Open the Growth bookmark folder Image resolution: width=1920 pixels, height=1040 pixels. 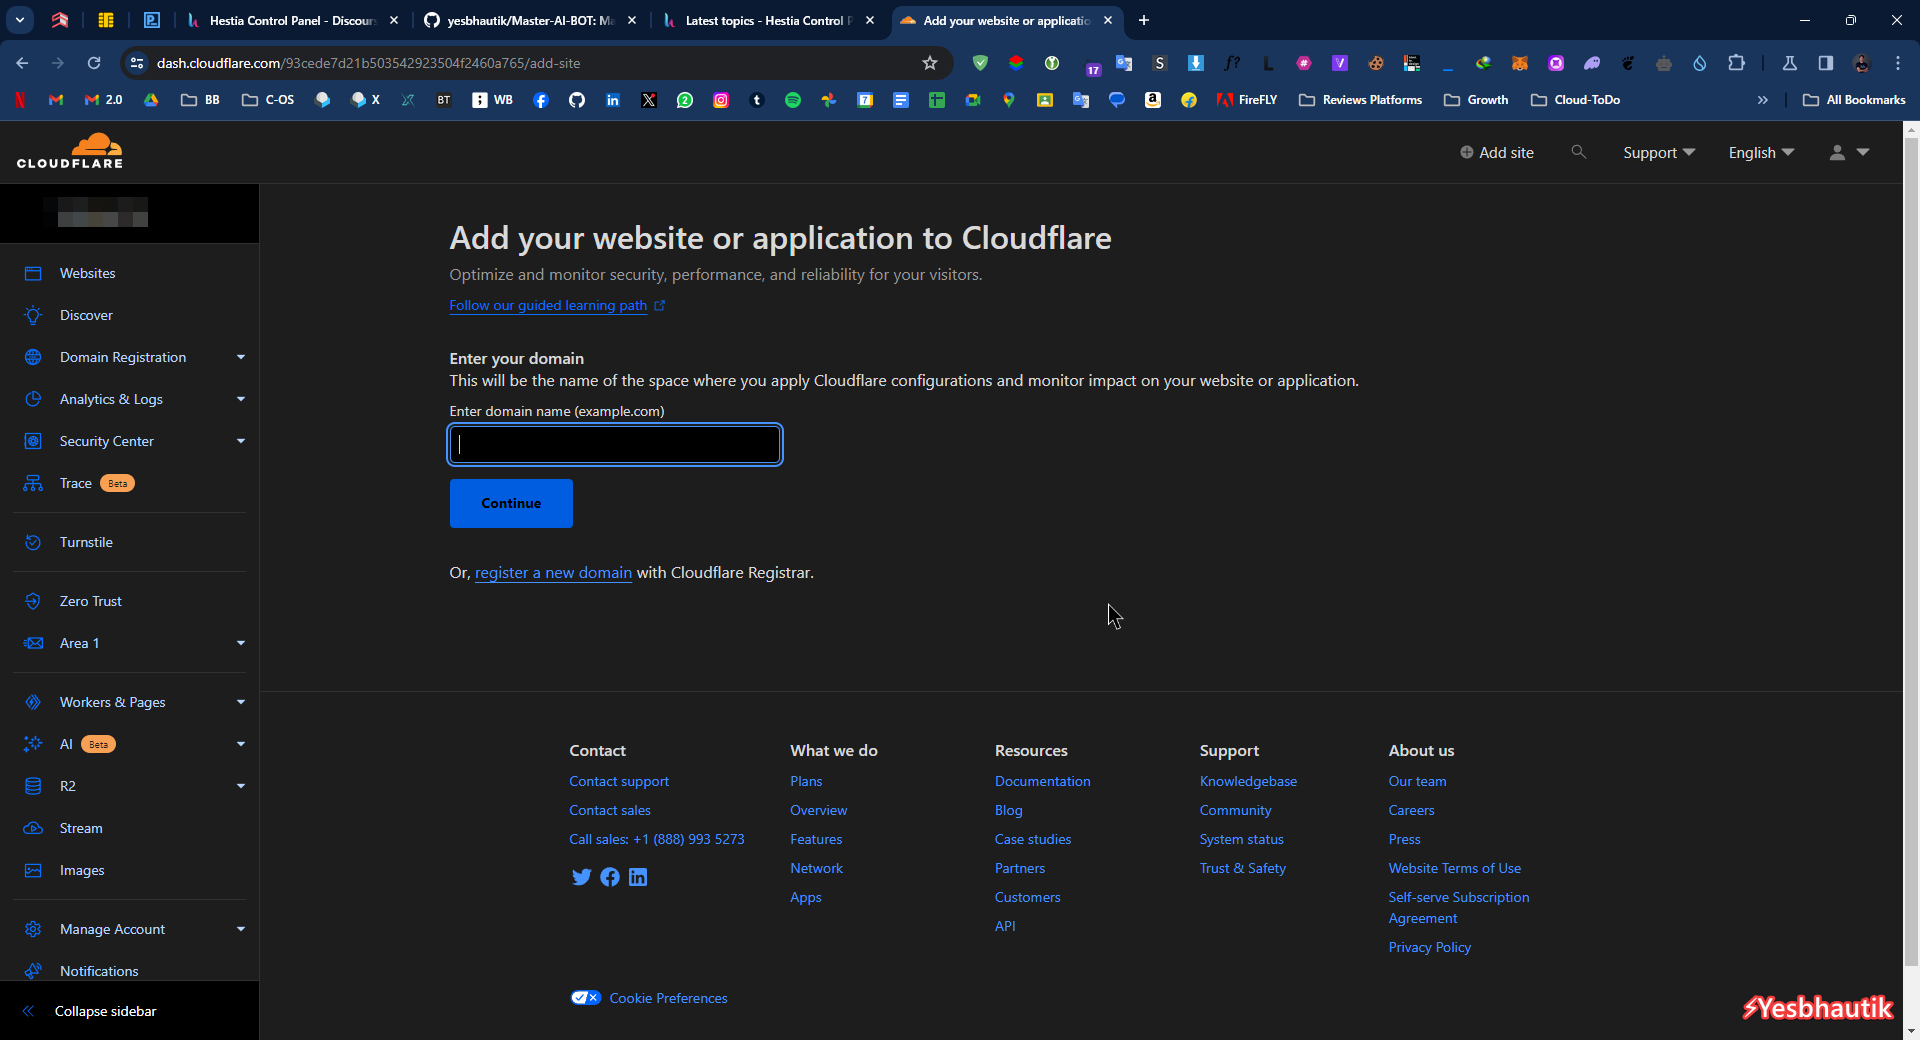pyautogui.click(x=1476, y=100)
